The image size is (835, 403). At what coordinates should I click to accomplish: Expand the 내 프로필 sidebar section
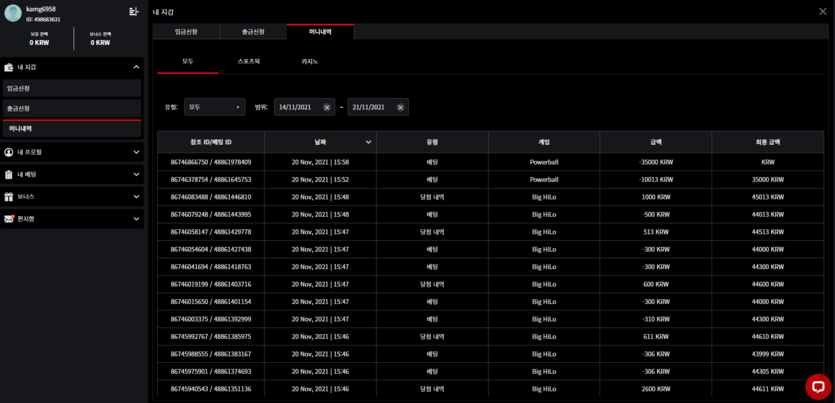coord(136,152)
